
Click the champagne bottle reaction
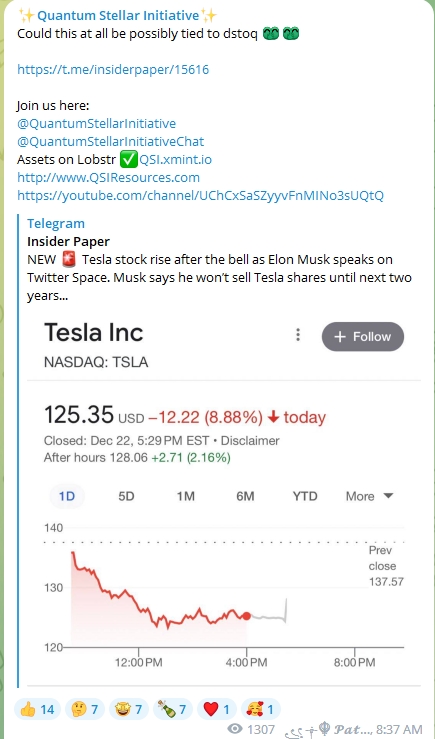[172, 709]
